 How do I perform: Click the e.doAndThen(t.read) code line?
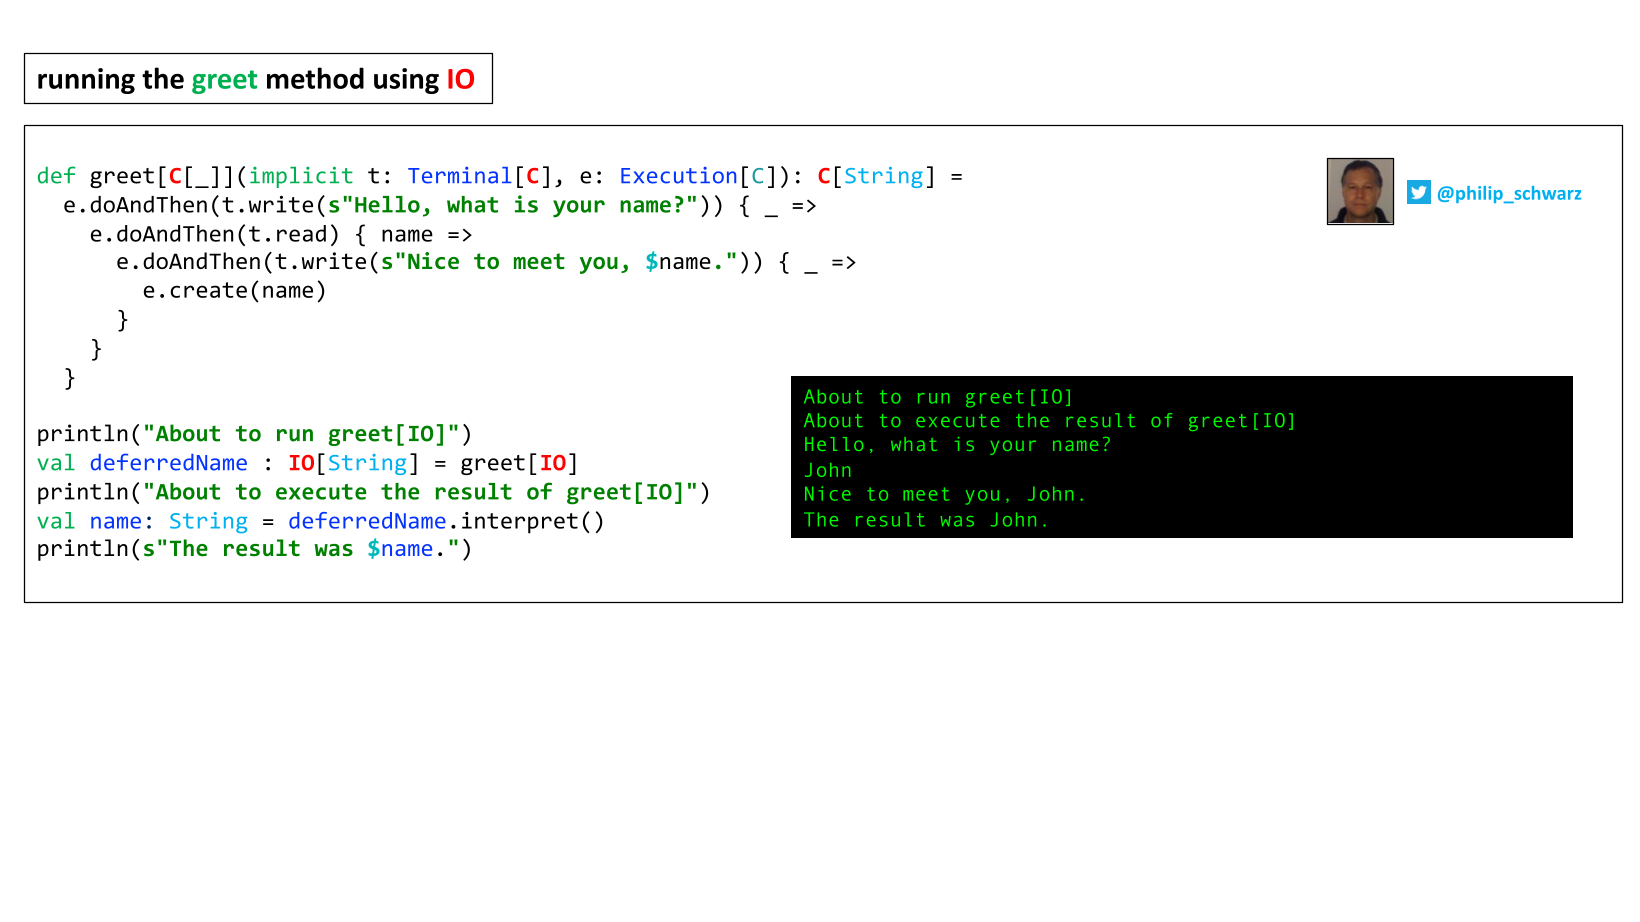[x=281, y=234]
